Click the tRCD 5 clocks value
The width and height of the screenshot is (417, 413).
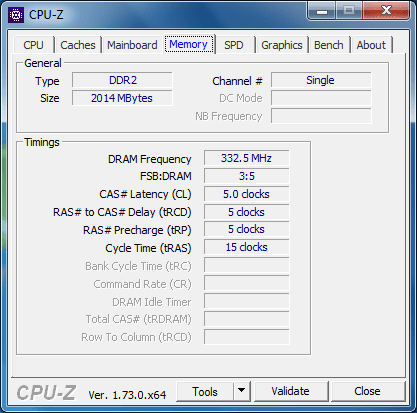tap(247, 212)
